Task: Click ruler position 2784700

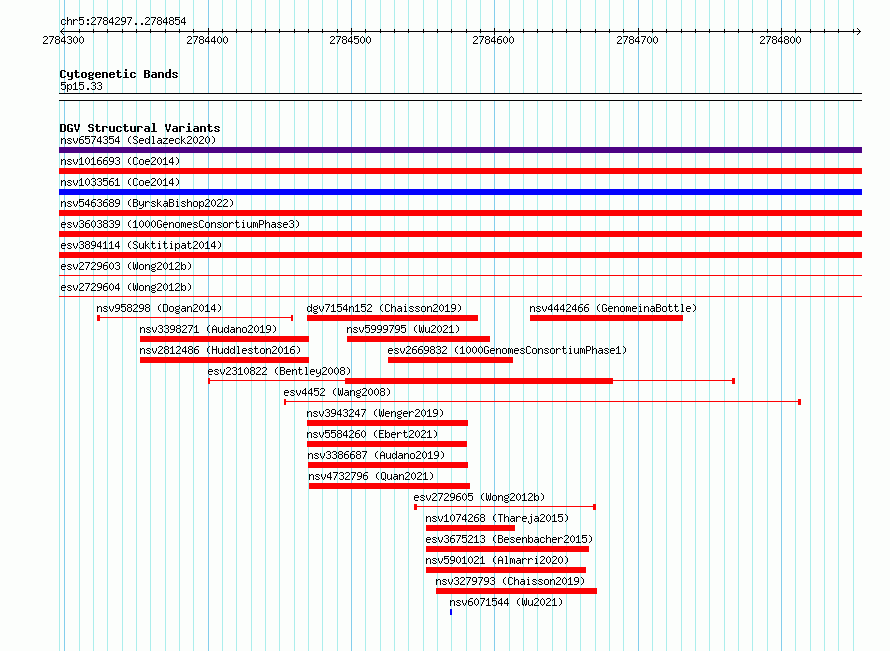Action: (x=637, y=40)
